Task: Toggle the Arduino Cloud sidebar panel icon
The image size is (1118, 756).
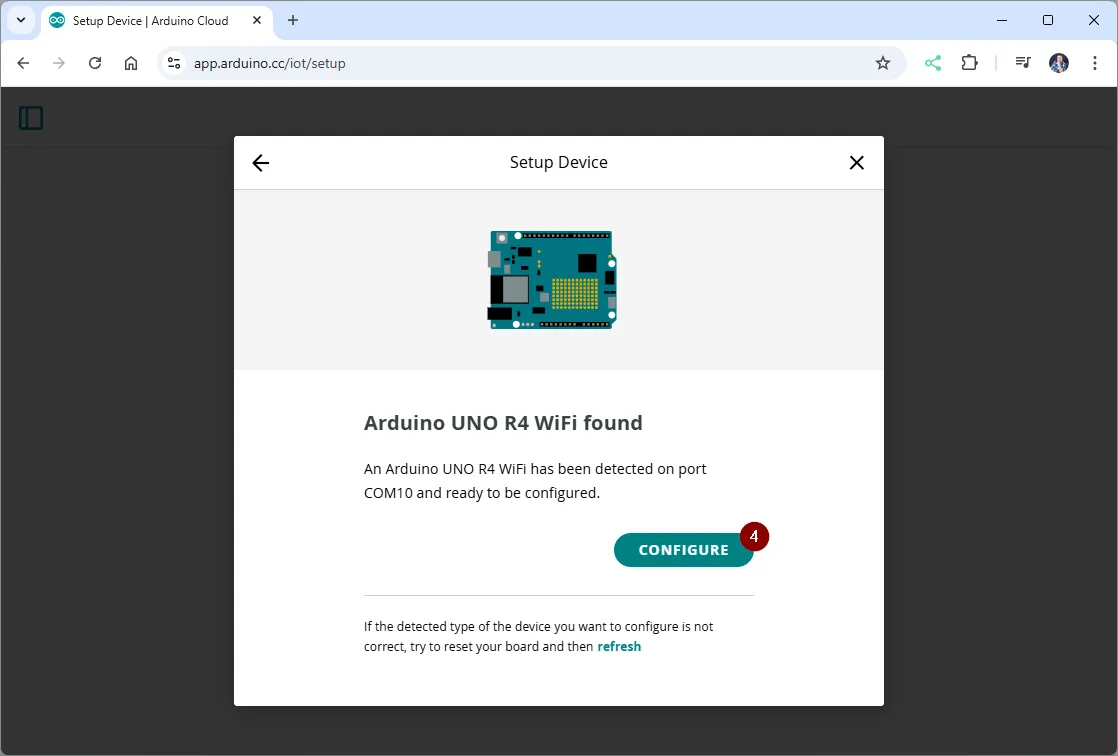Action: point(31,118)
